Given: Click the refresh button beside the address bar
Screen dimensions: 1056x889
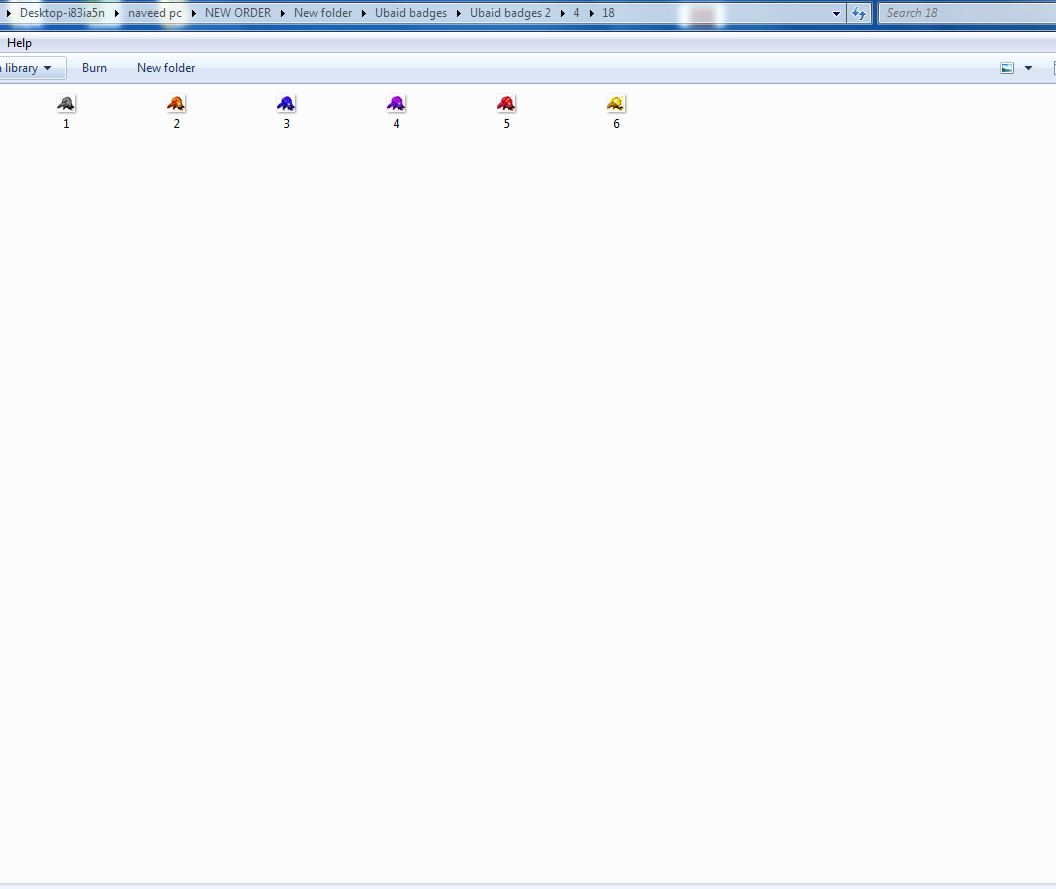Looking at the screenshot, I should (859, 13).
